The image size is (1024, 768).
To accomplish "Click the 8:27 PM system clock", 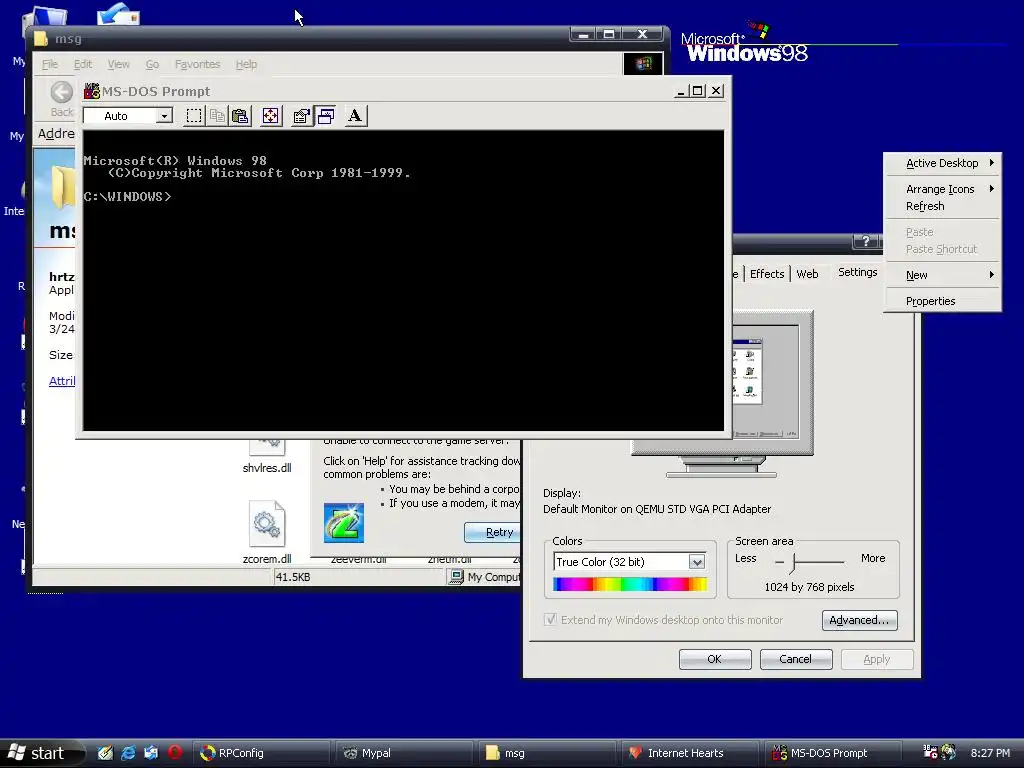I will [990, 753].
